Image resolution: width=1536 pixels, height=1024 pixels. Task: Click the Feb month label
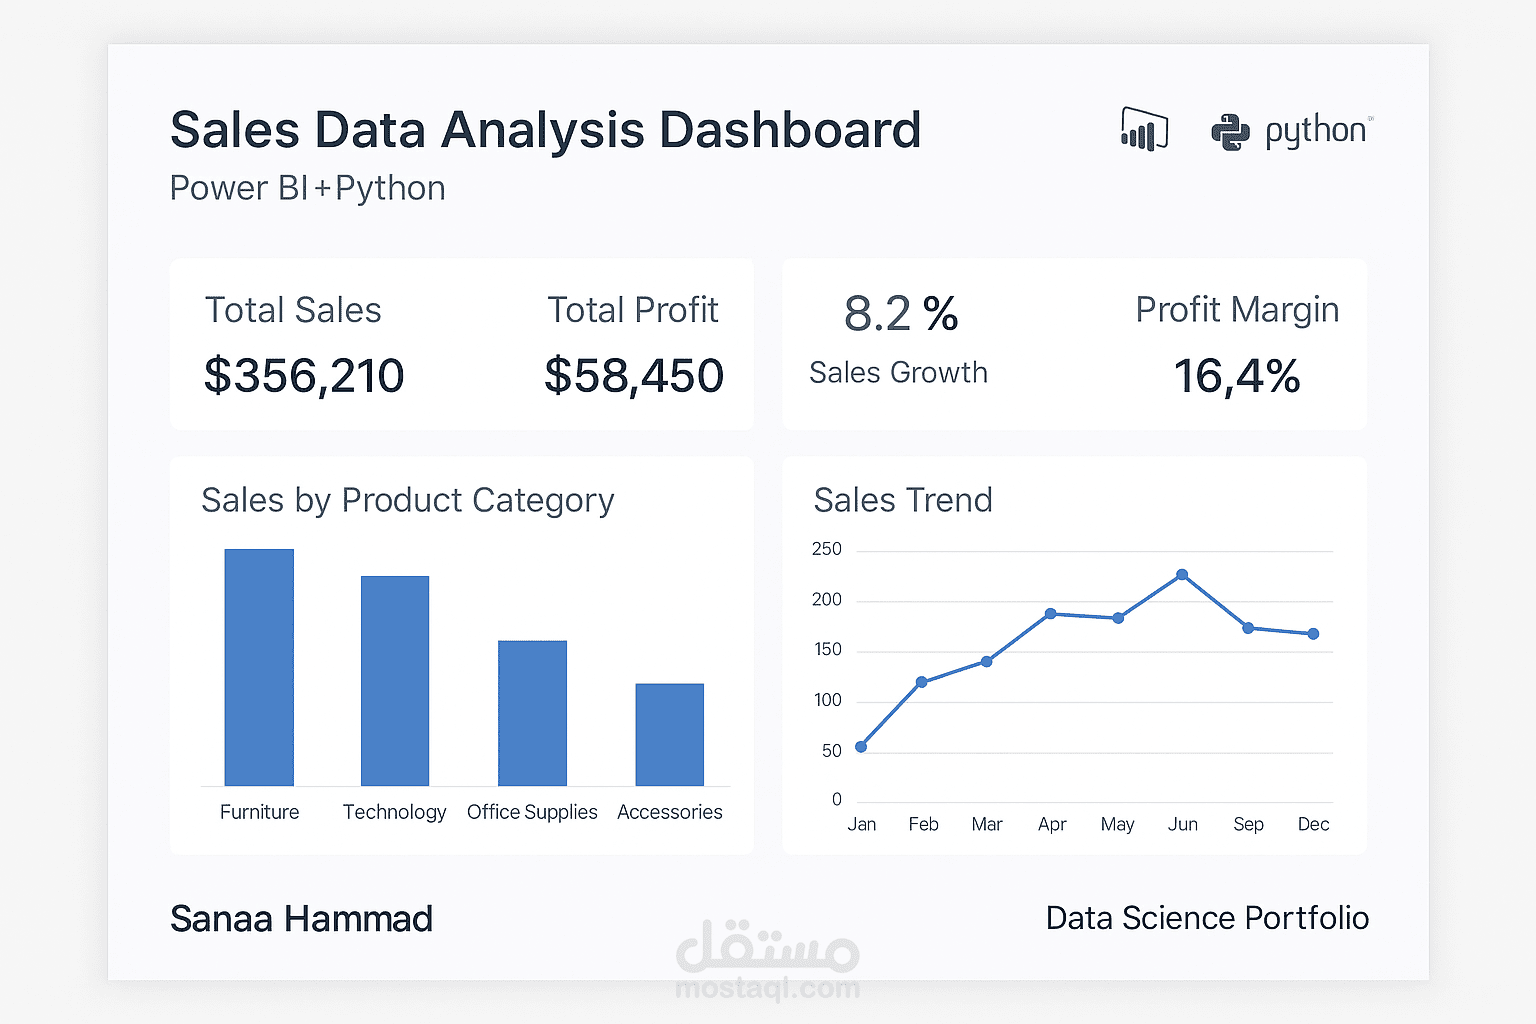point(923,824)
